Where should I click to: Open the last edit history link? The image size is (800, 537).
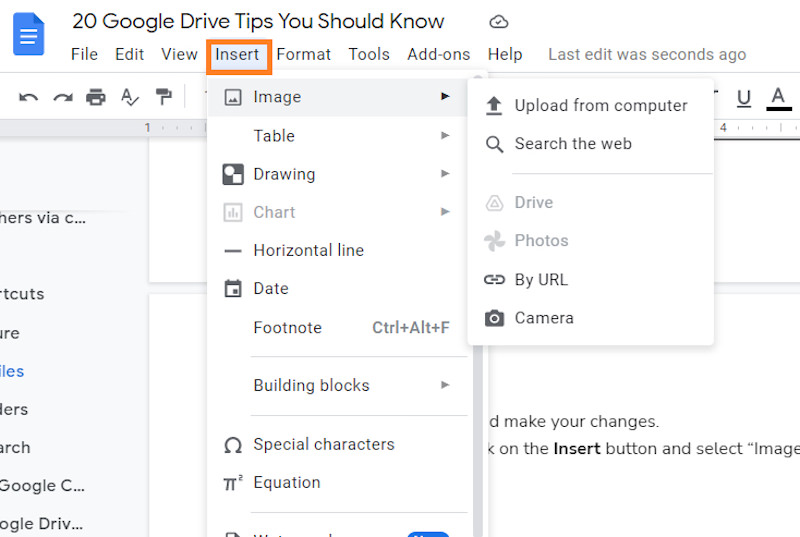(x=647, y=54)
